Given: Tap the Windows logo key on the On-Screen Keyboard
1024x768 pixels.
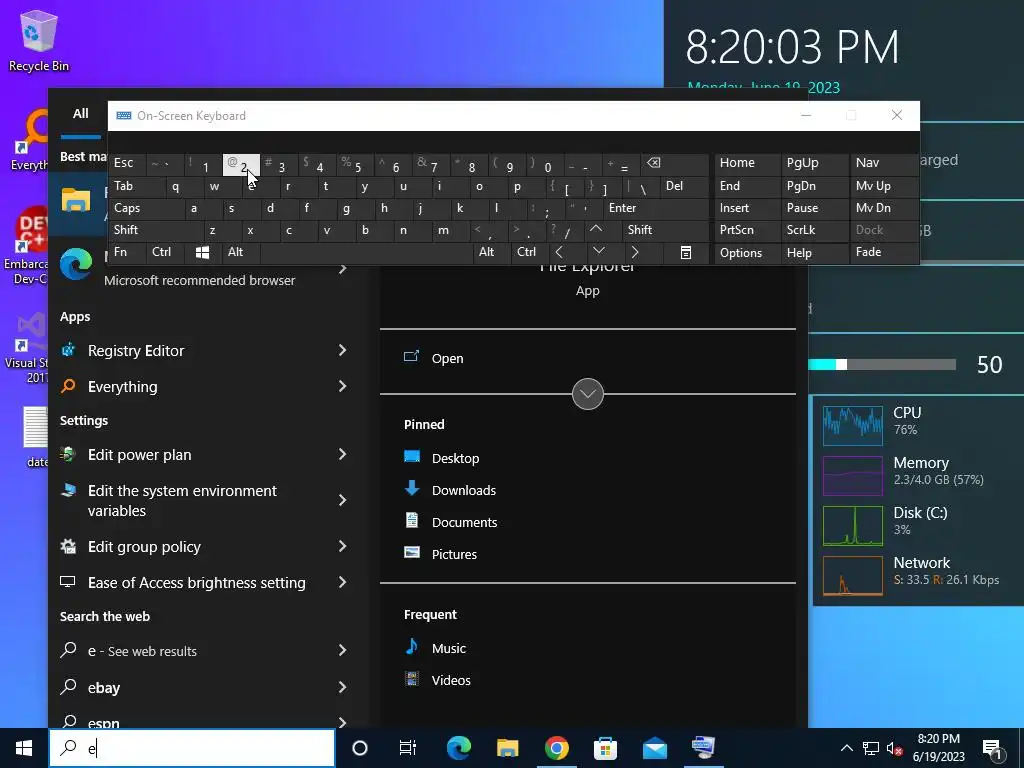Looking at the screenshot, I should [x=202, y=253].
